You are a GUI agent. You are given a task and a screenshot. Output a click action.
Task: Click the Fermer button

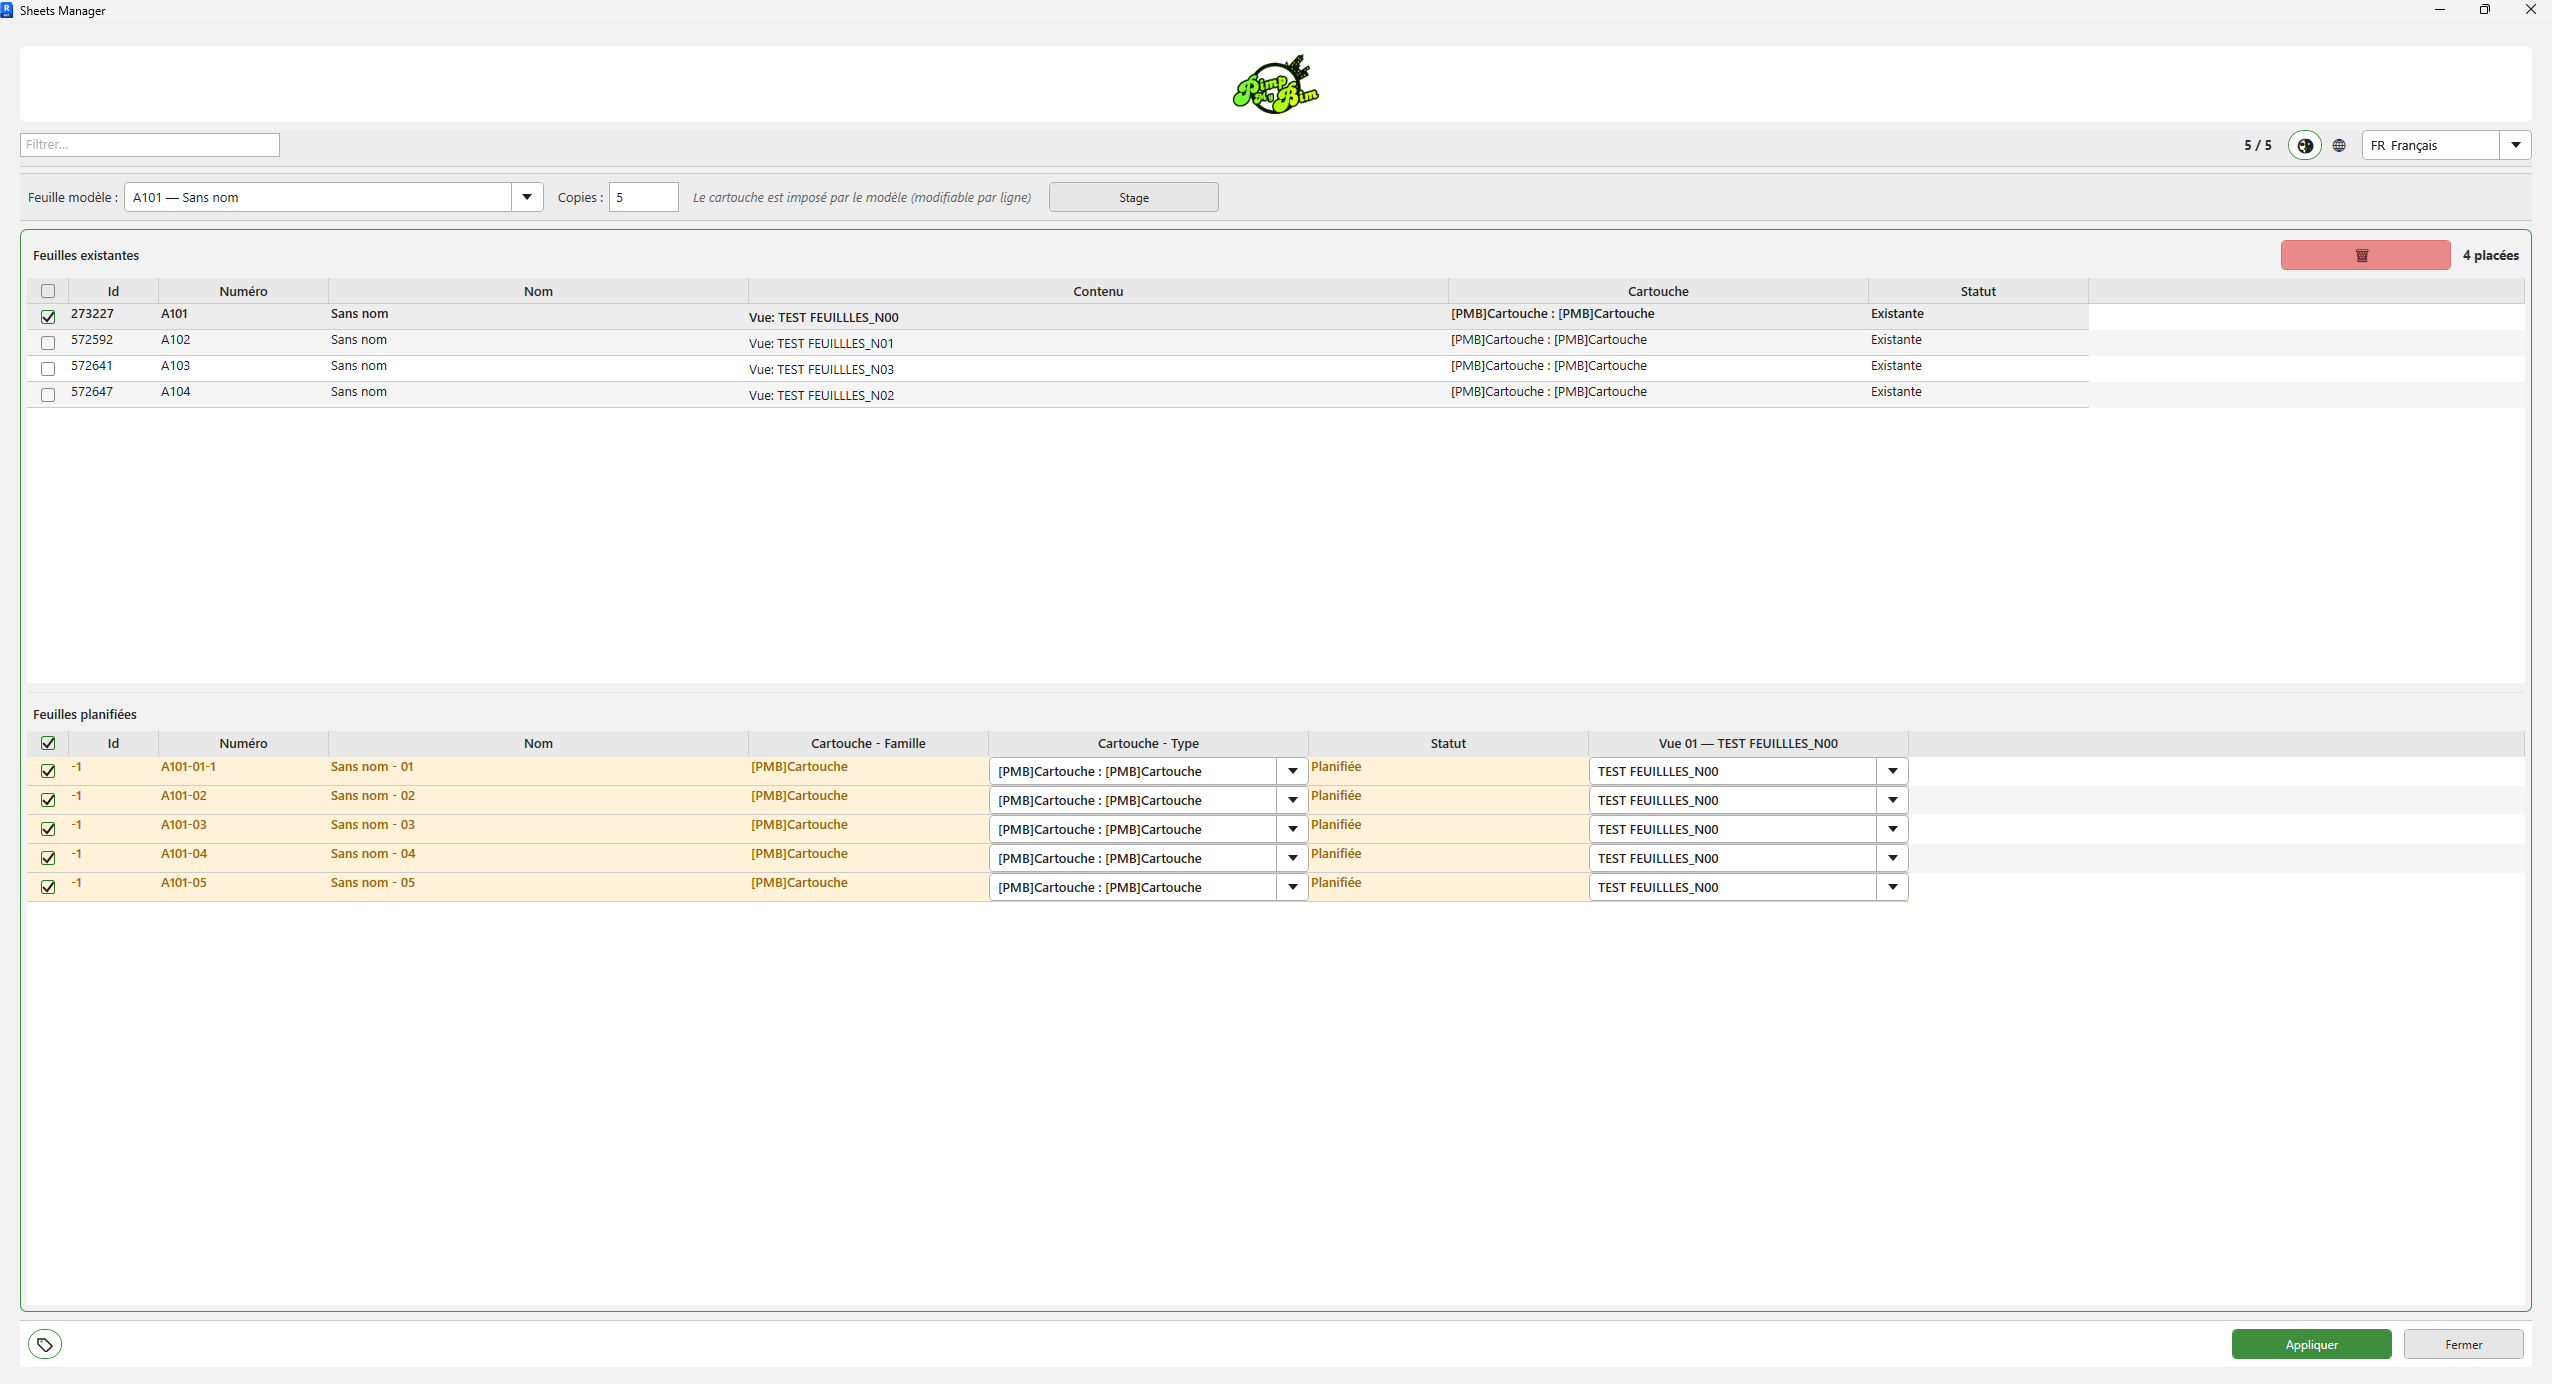coord(2463,1344)
